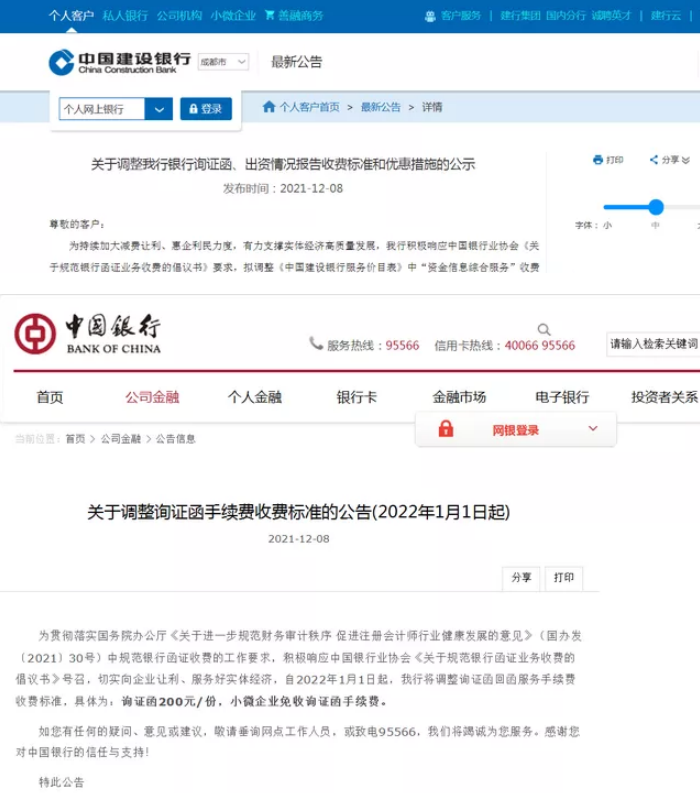Open the 投资者关系 tab
Image resolution: width=700 pixels, height=793 pixels.
tap(665, 398)
